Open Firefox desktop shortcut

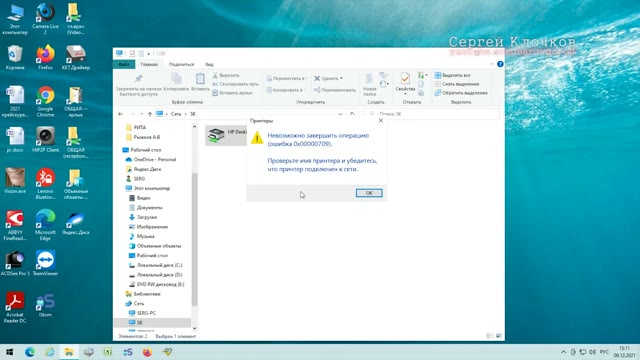pos(45,57)
